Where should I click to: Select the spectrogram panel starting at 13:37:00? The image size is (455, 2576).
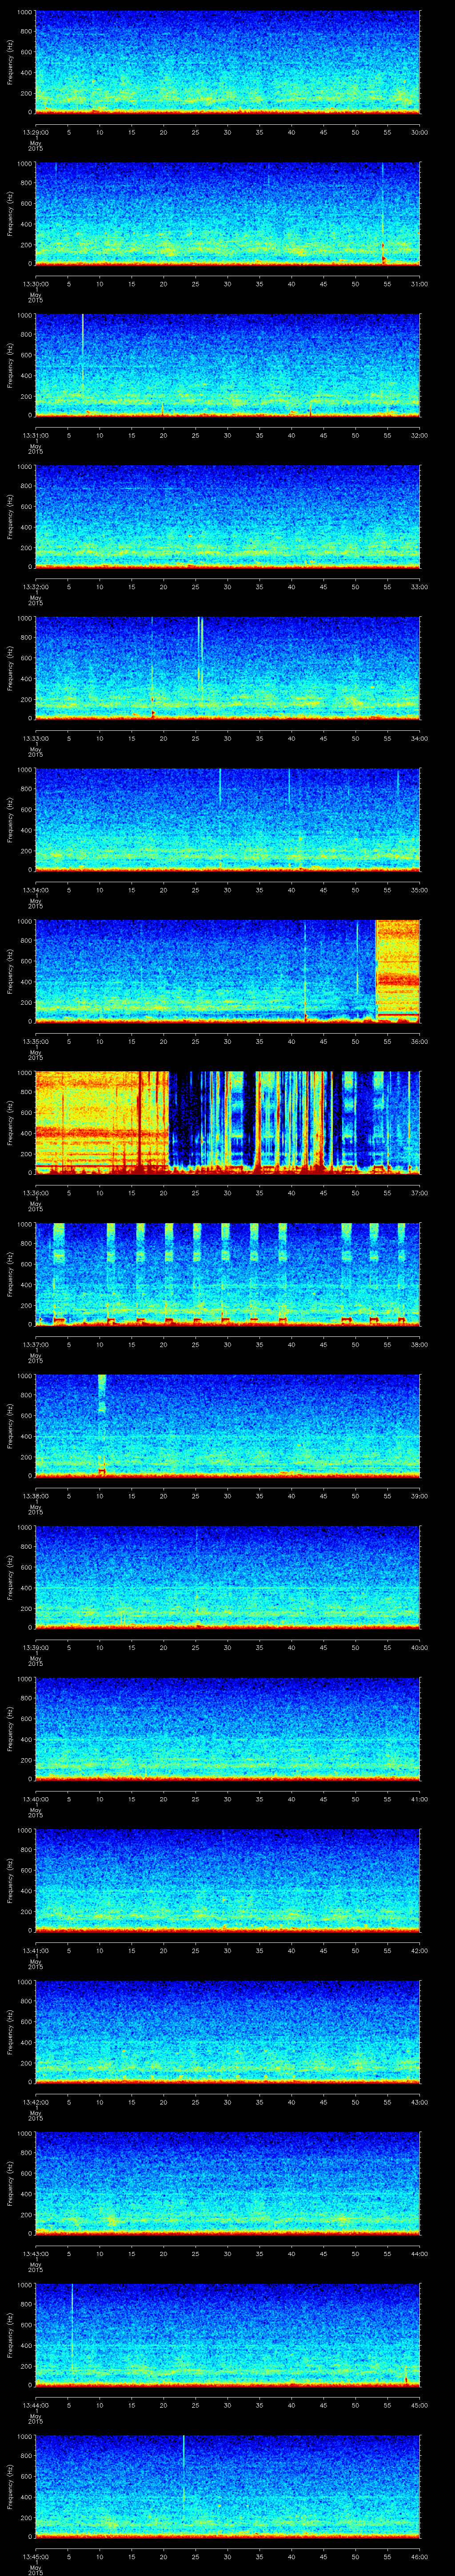click(x=227, y=1274)
